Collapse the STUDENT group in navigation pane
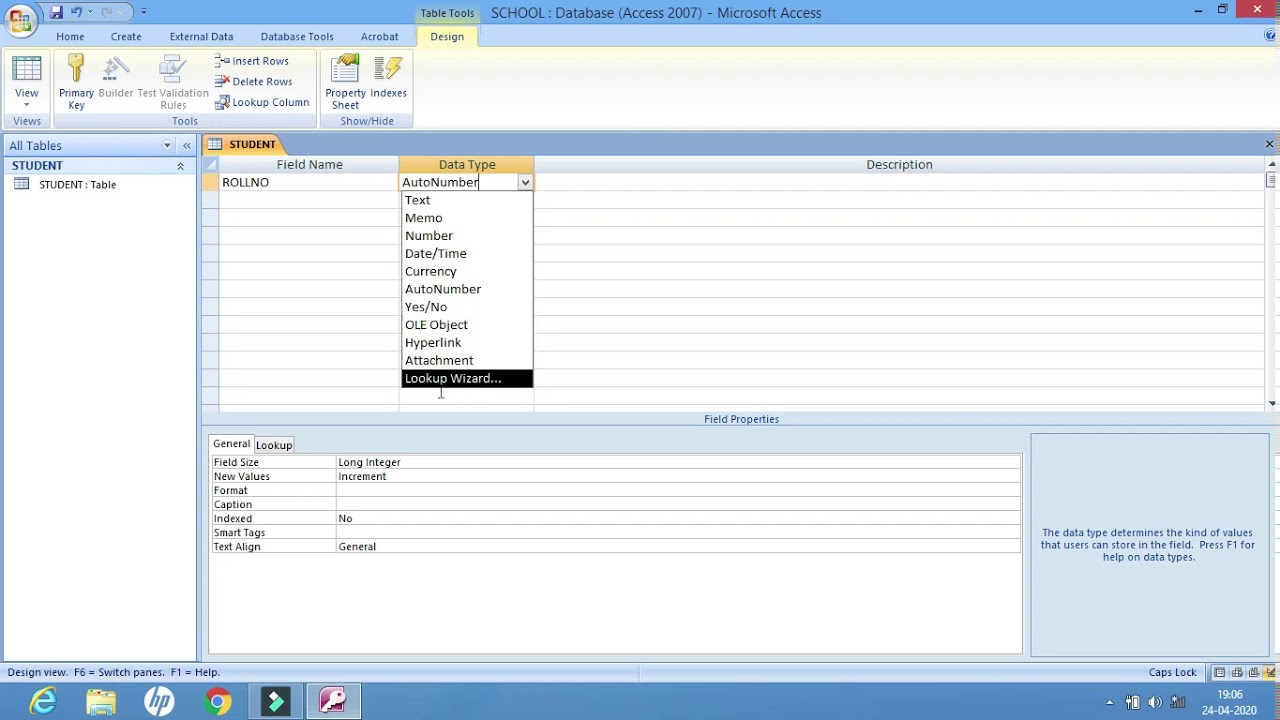The width and height of the screenshot is (1280, 720). [x=180, y=166]
